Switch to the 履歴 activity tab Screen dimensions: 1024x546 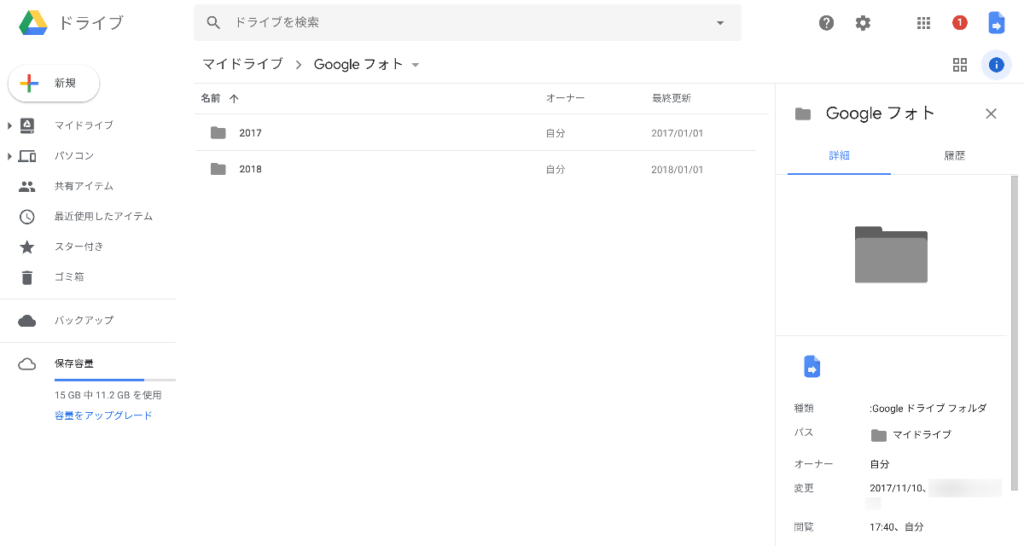(954, 155)
